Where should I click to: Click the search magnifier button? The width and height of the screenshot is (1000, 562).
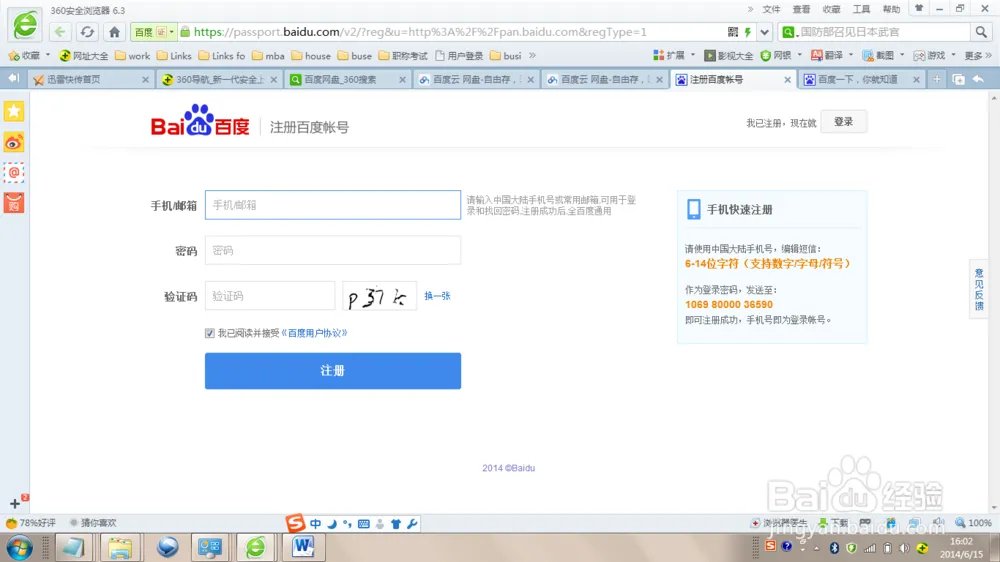click(x=980, y=32)
